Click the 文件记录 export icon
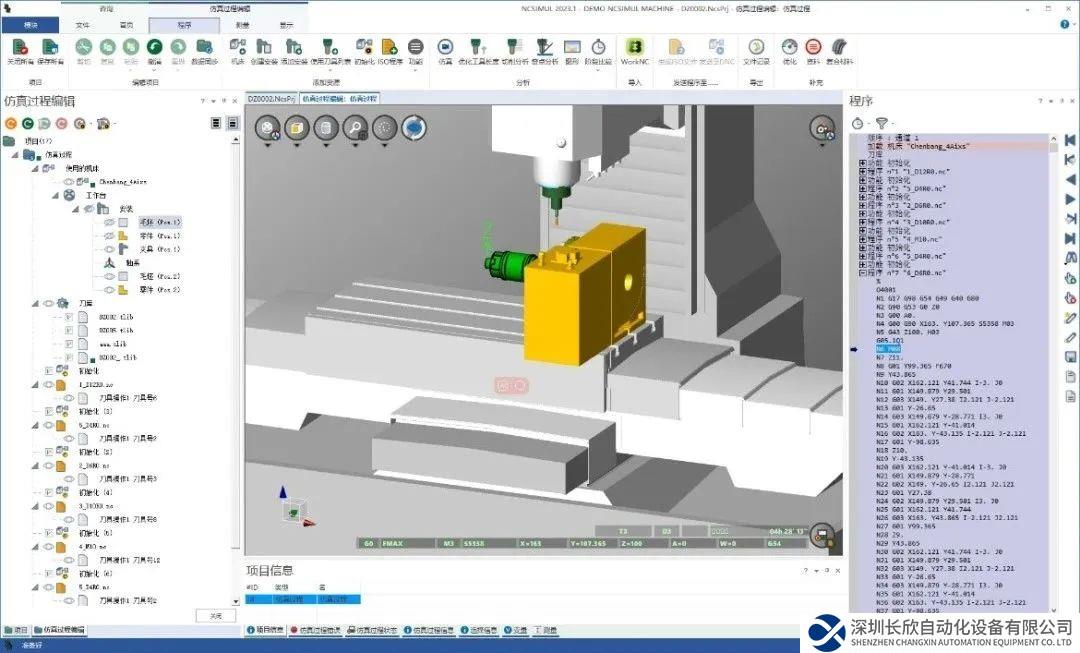The image size is (1080, 653). pyautogui.click(x=756, y=49)
